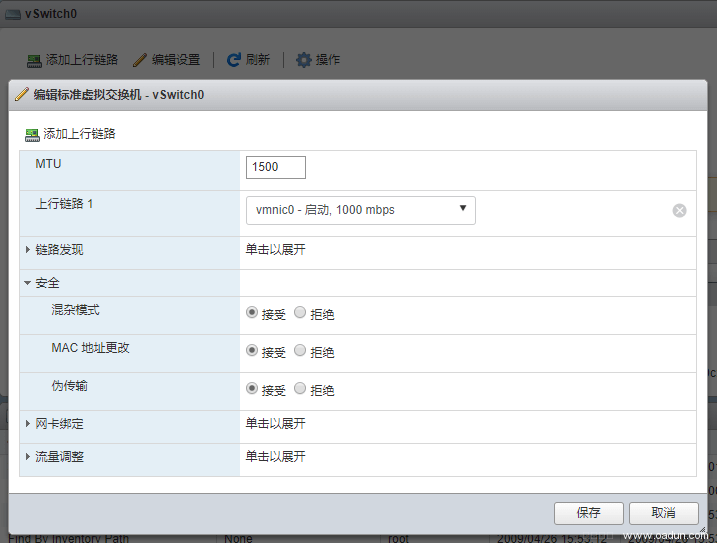This screenshot has width=717, height=543.
Task: Click the 取消 button
Action: pos(663,513)
